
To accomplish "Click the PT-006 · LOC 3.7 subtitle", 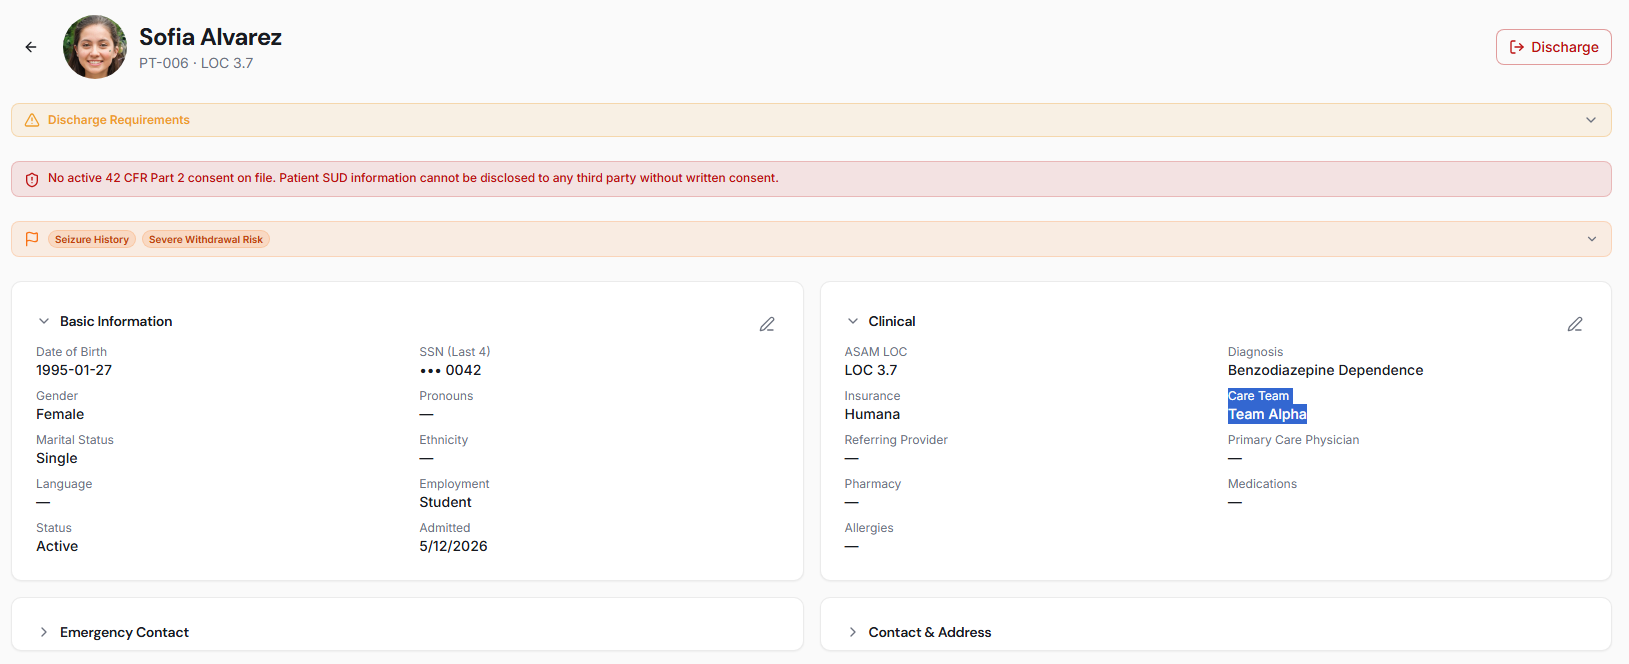I will pos(196,63).
